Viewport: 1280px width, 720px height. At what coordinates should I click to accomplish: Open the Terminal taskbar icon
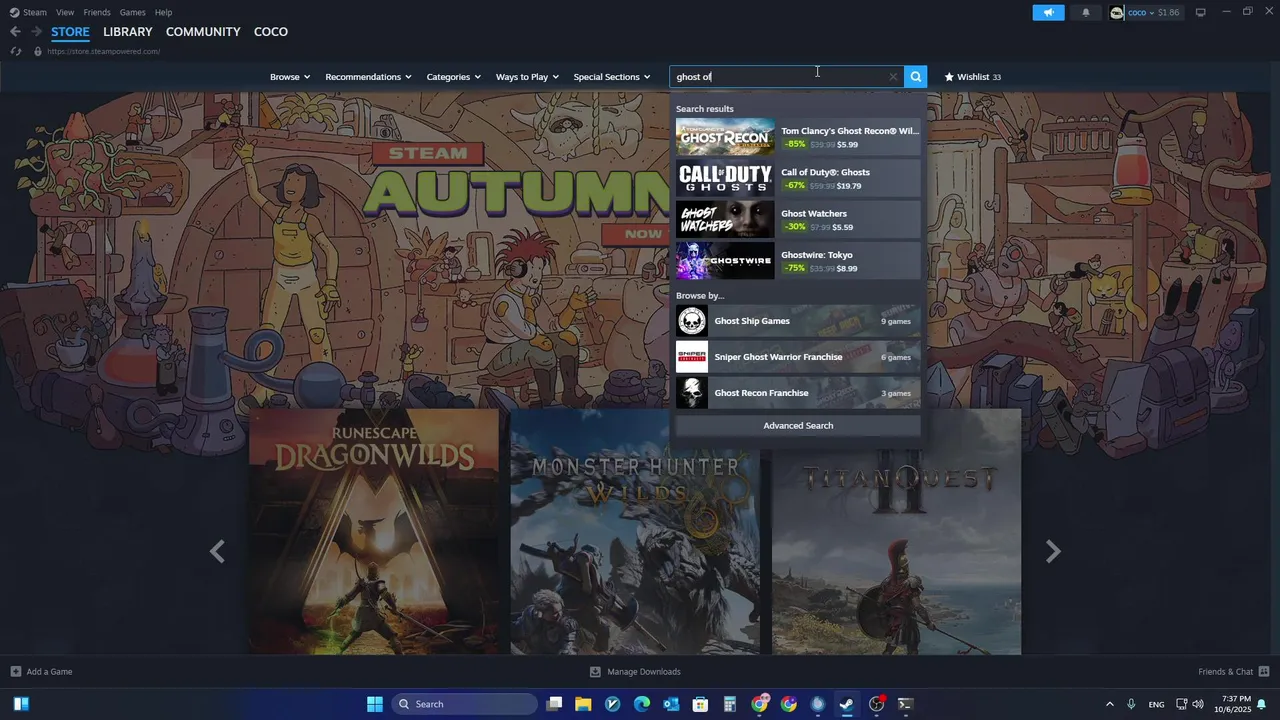[x=905, y=704]
